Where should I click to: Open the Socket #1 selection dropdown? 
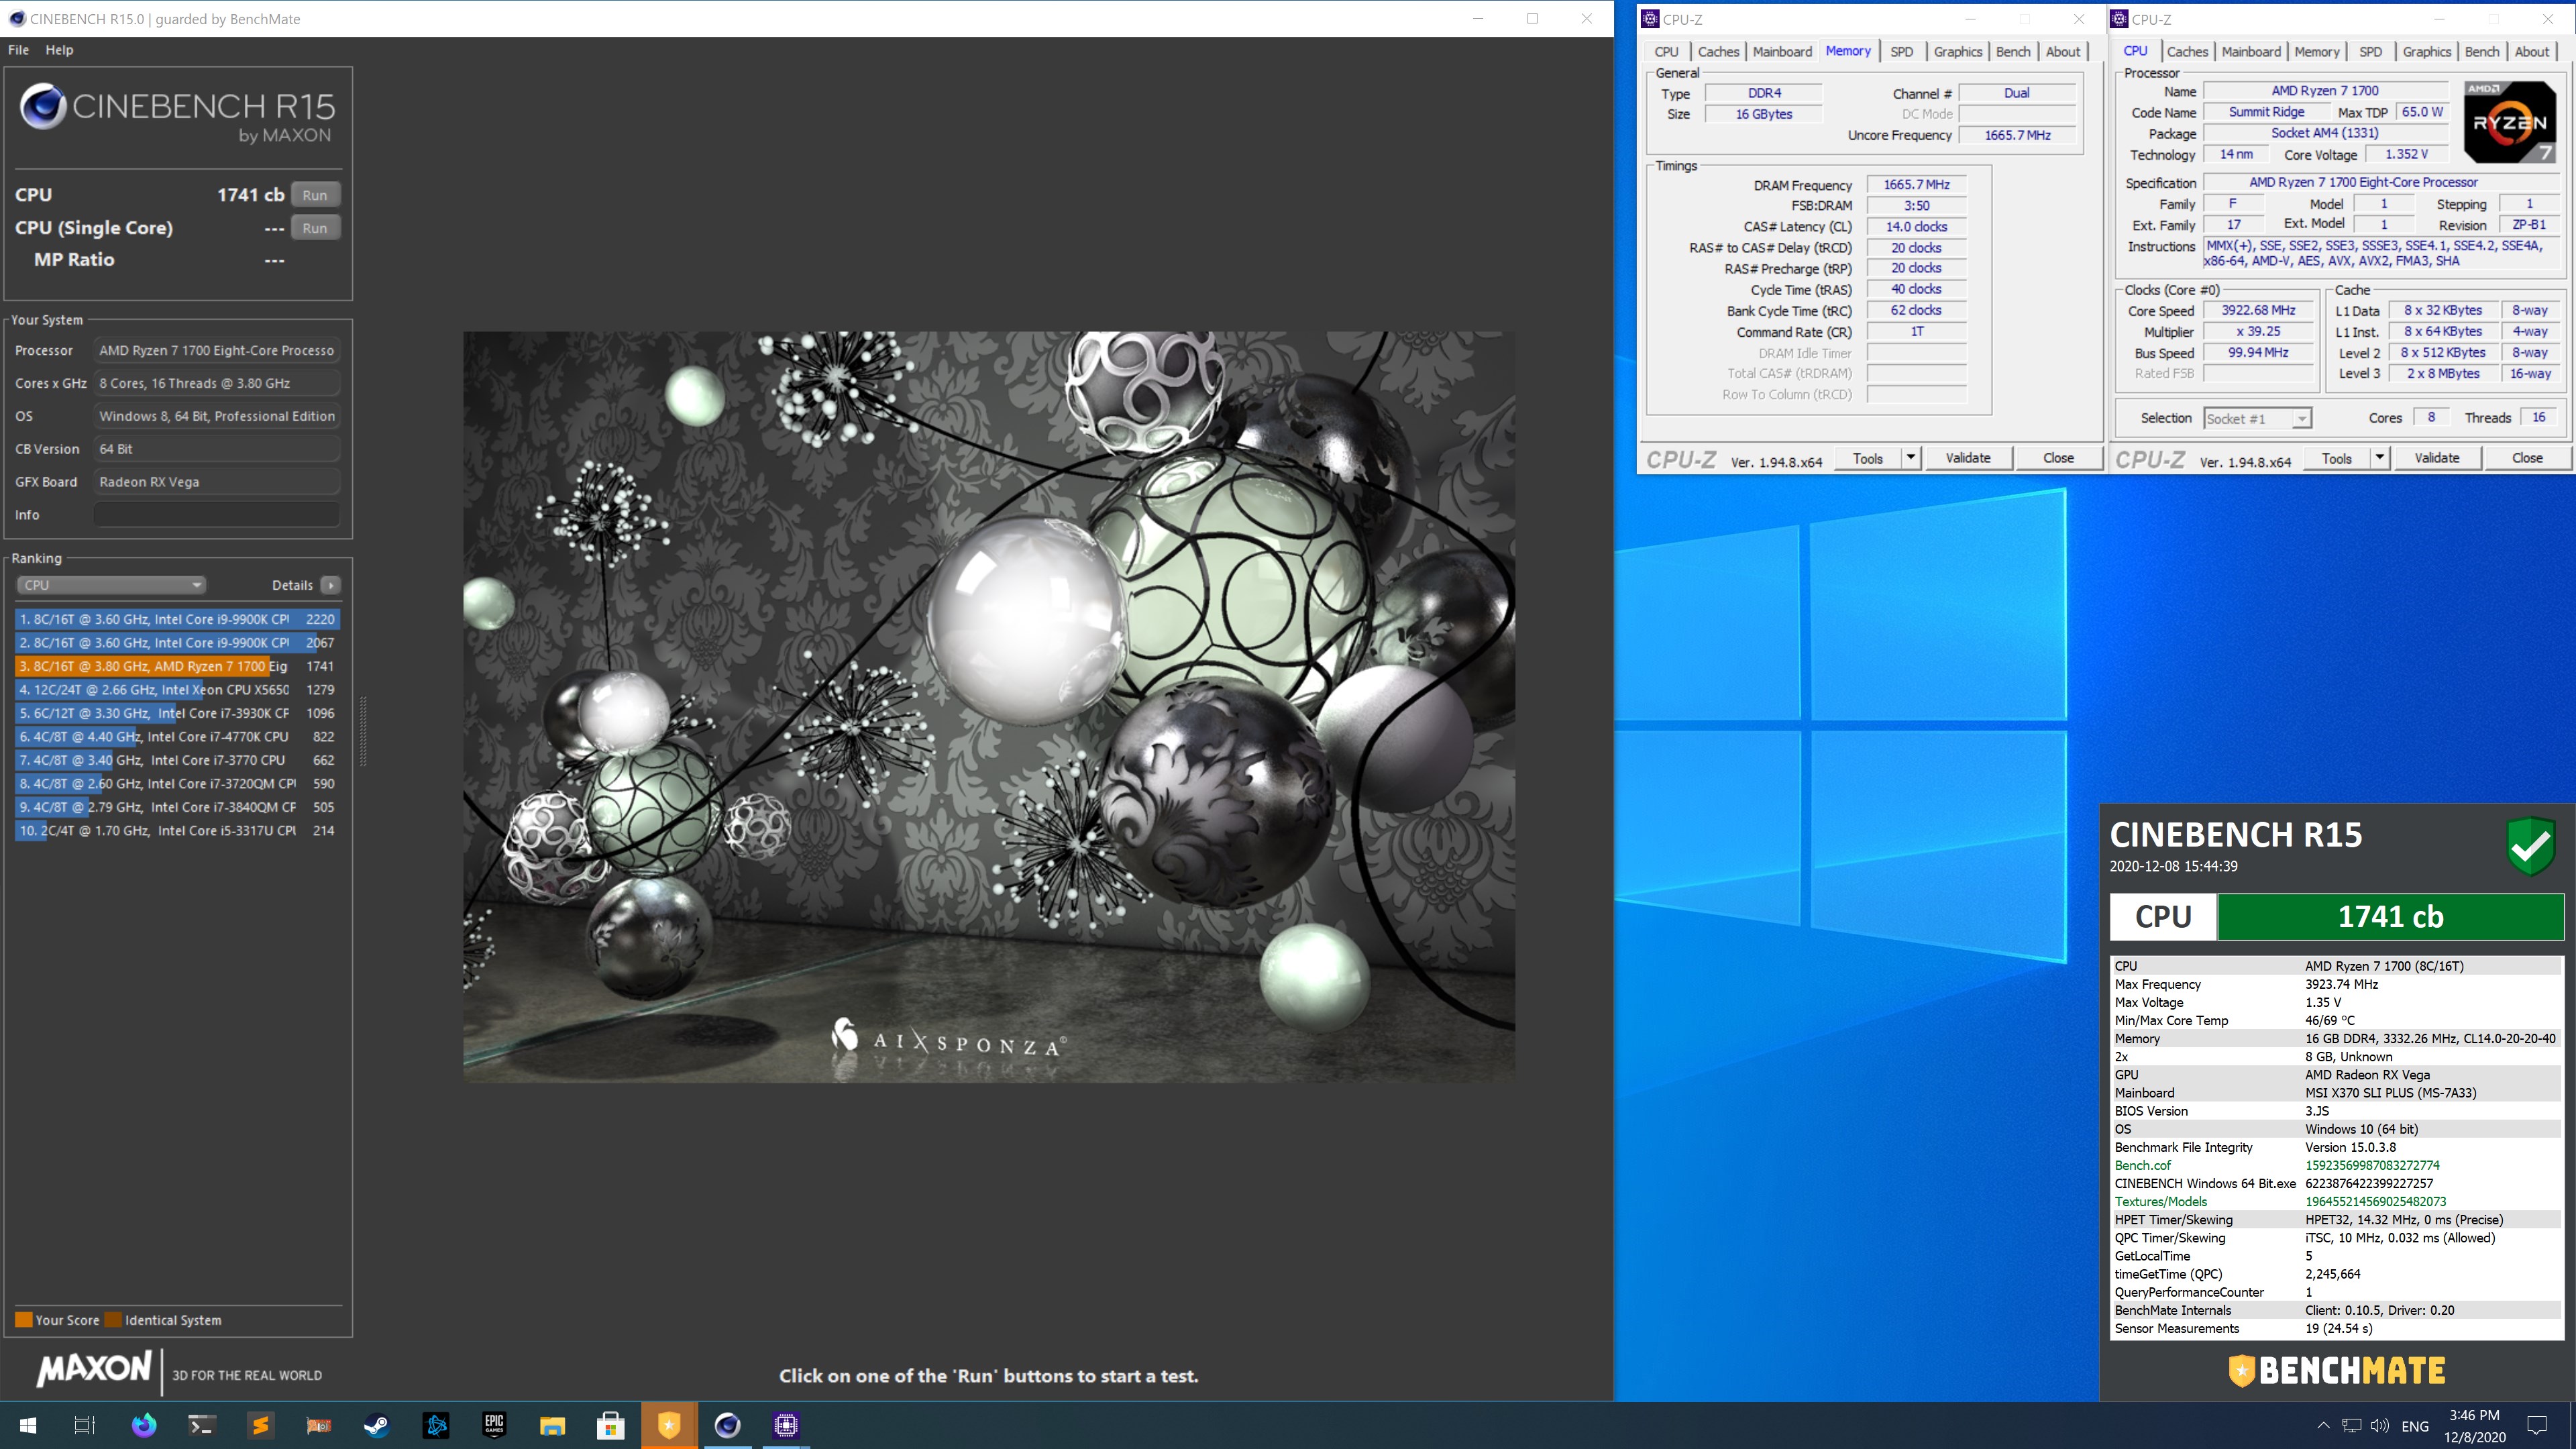point(2257,418)
